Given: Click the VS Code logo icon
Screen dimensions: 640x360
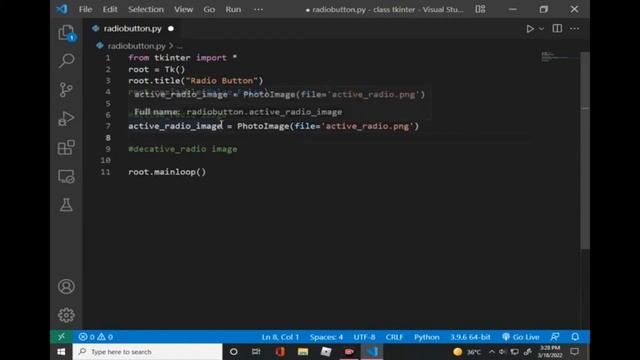Looking at the screenshot, I should coord(62,9).
